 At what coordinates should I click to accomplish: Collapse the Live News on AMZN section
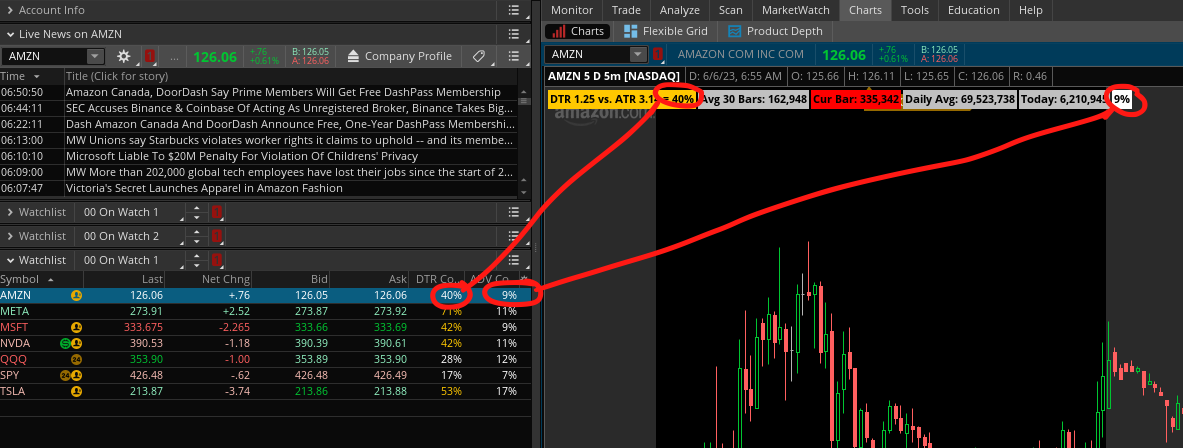click(x=11, y=34)
